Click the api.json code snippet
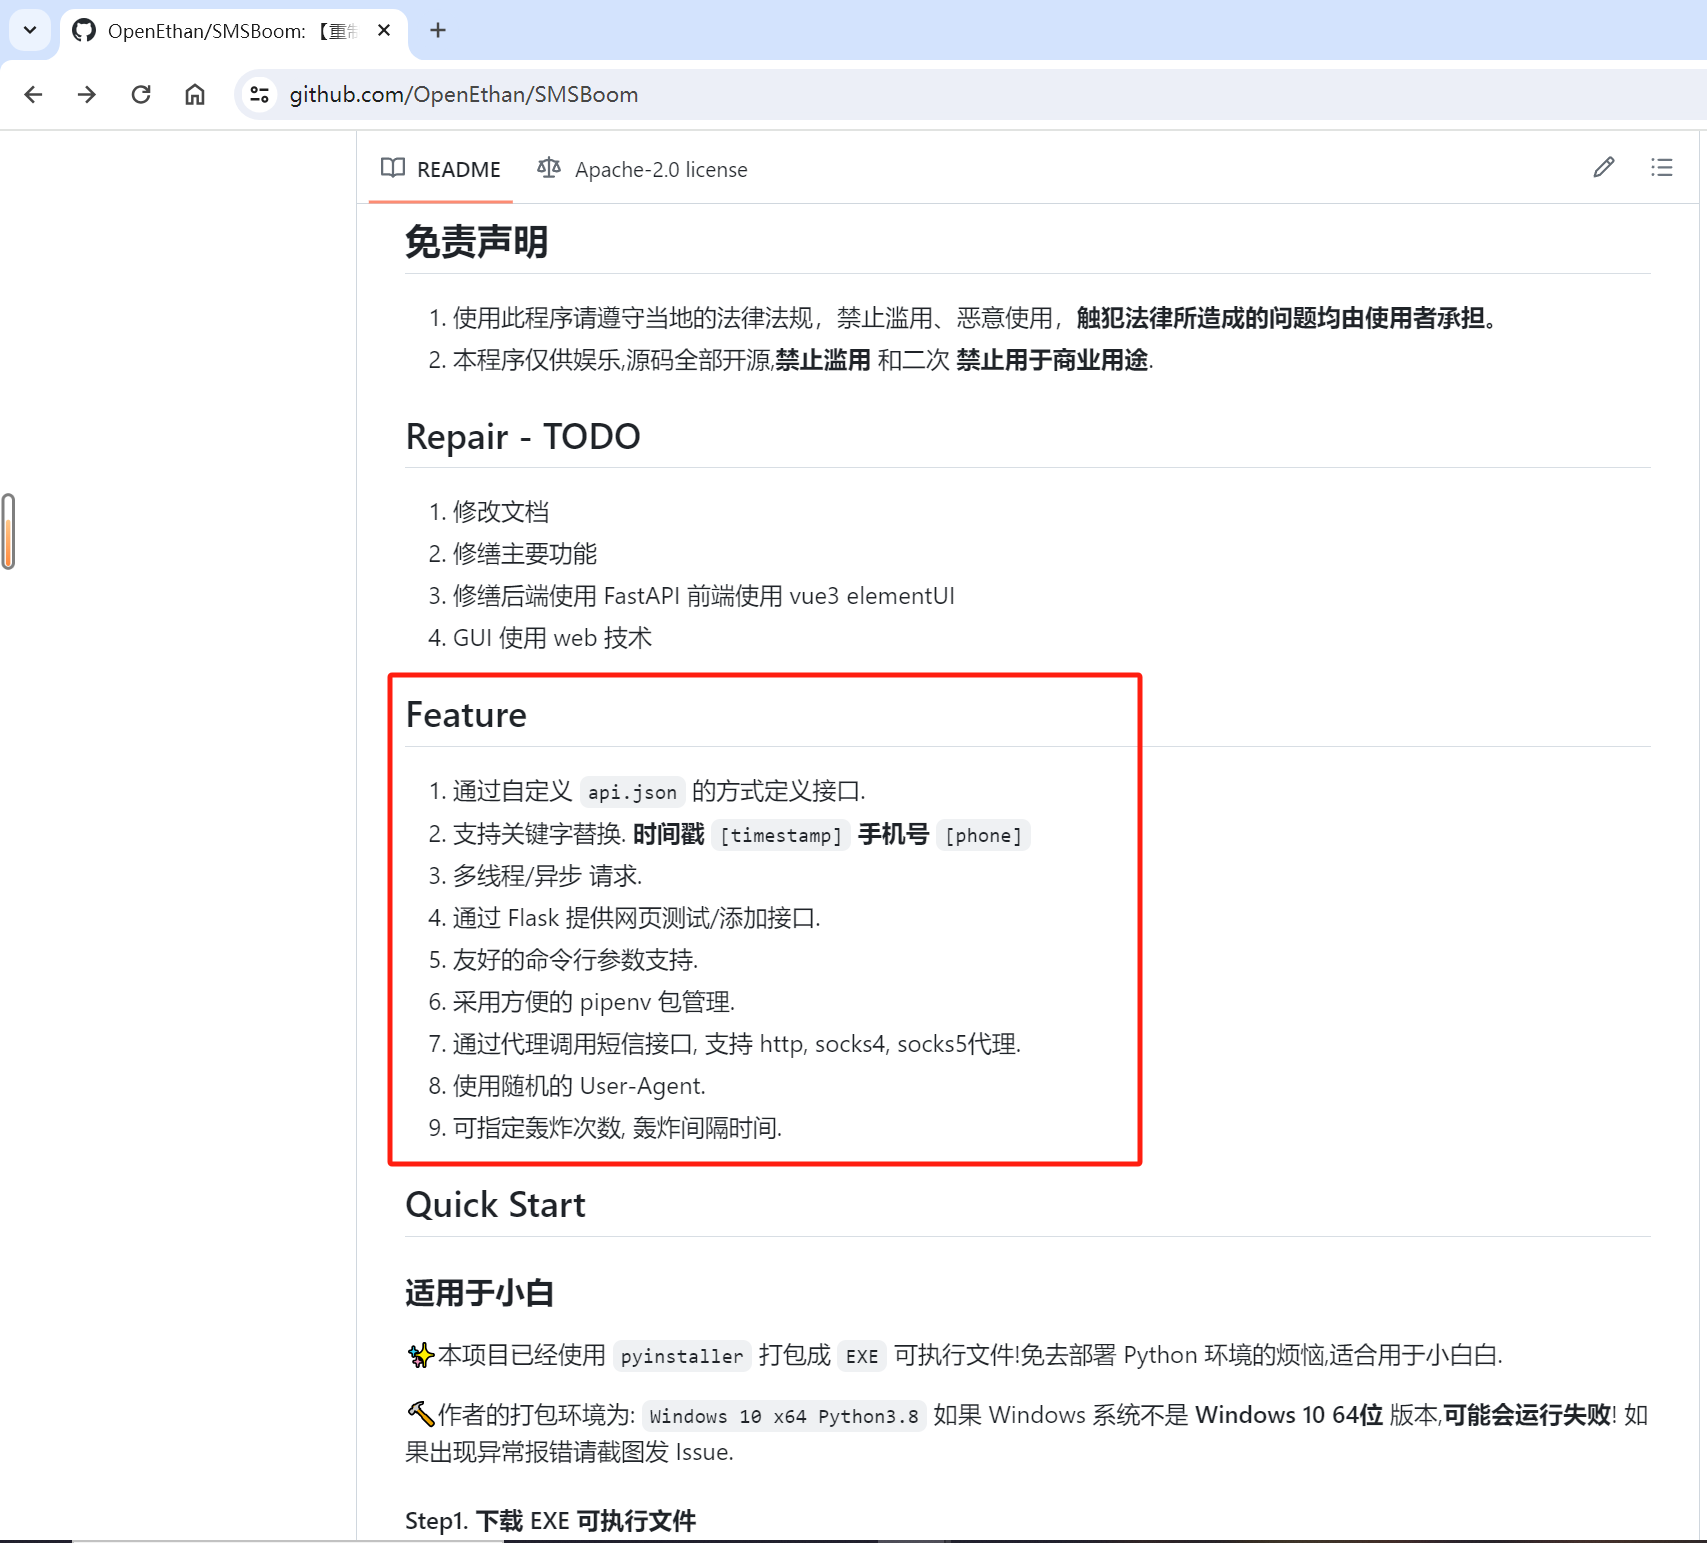The image size is (1707, 1543). pyautogui.click(x=632, y=792)
